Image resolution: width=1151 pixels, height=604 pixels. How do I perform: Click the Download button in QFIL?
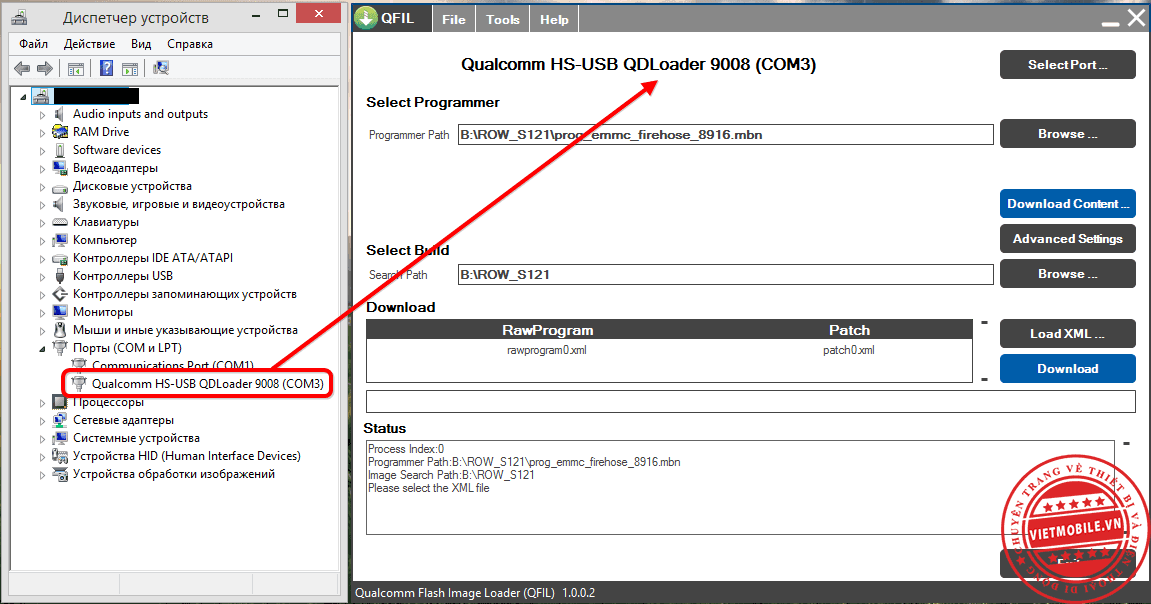click(x=1067, y=368)
